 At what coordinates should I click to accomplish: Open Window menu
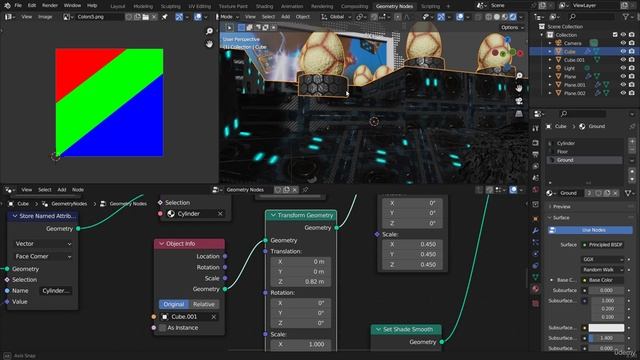[x=72, y=6]
